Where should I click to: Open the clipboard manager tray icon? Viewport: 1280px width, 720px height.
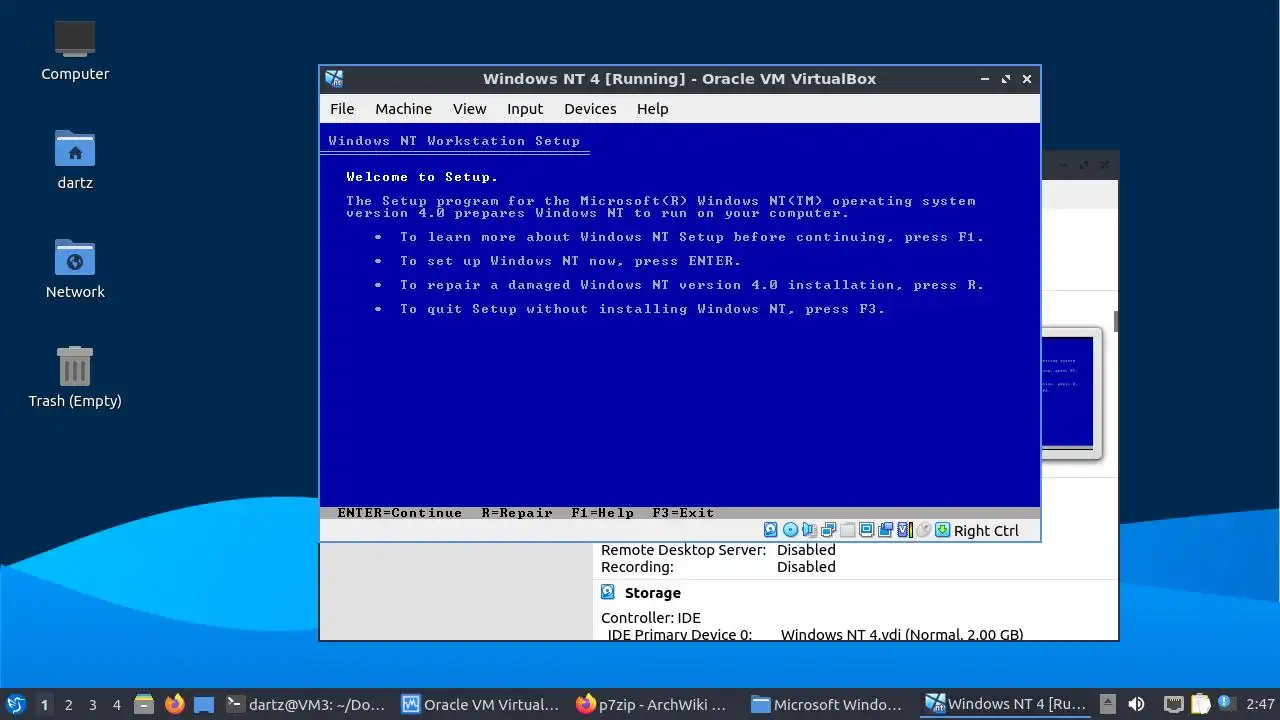tap(1200, 704)
